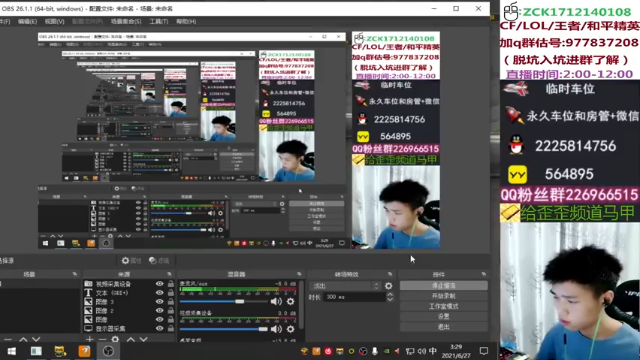
Task: Pop out the 混音器 dock panel
Action: 299,274
